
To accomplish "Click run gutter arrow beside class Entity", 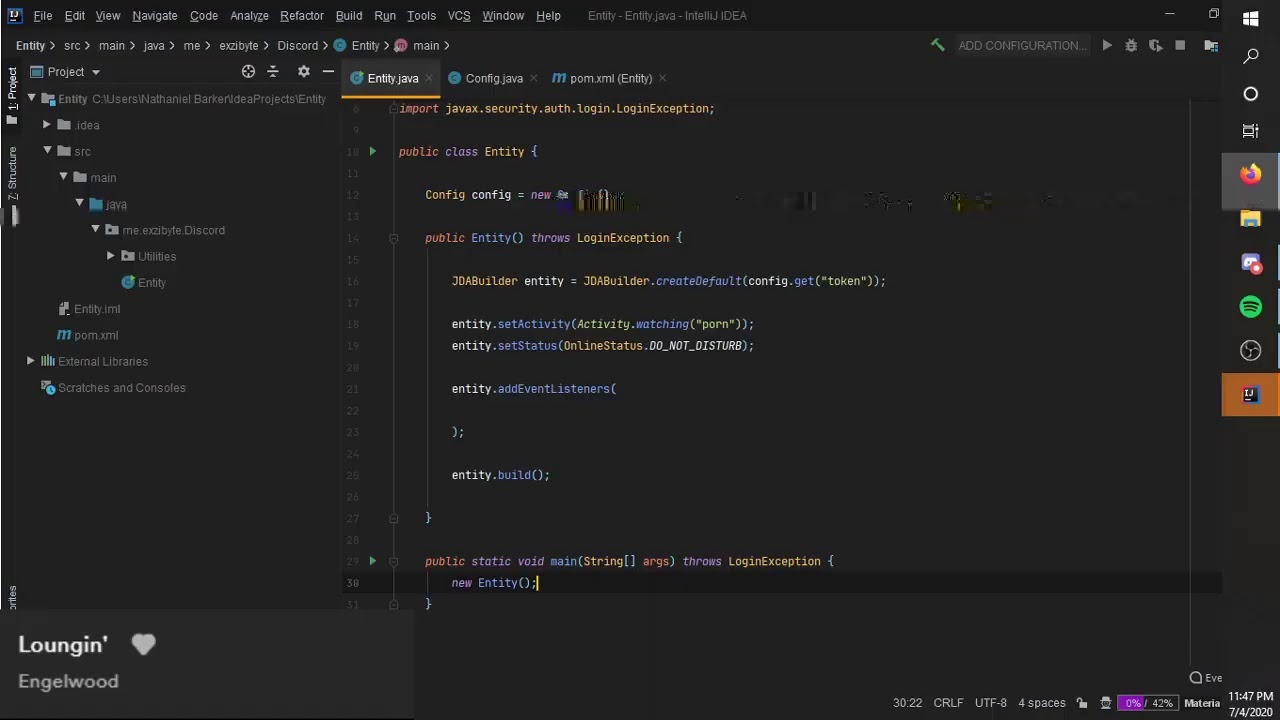I will click(x=372, y=151).
